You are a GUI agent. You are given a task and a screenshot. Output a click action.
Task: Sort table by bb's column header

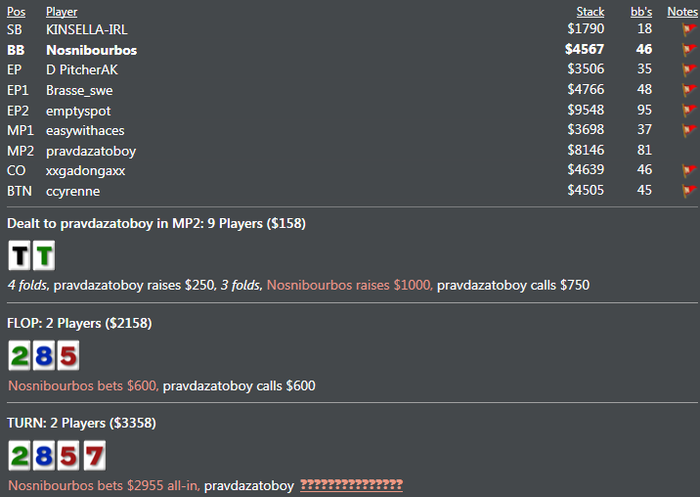641,12
